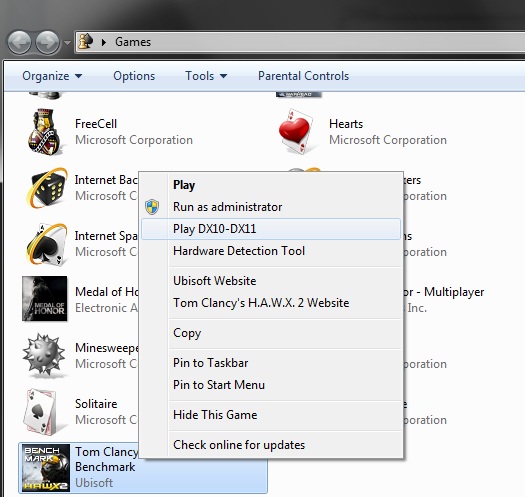Open Parental Controls
Viewport: 525px width, 497px height.
(x=303, y=76)
